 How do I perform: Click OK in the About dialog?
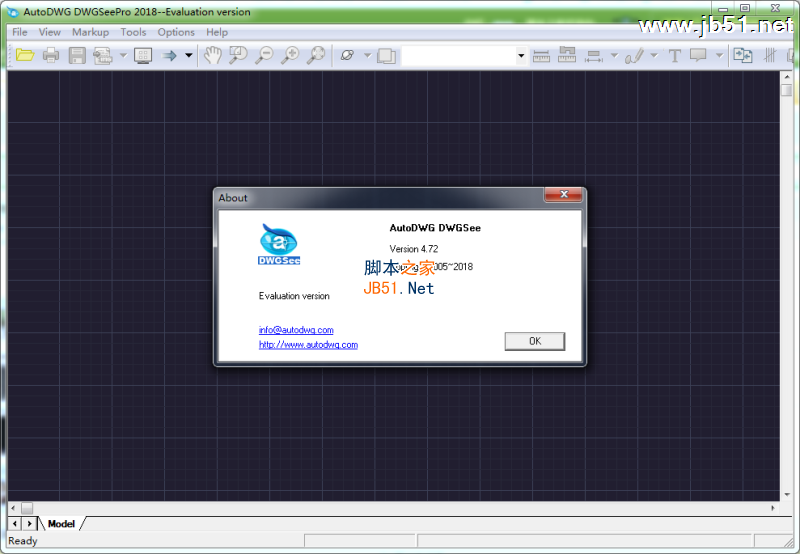point(535,341)
